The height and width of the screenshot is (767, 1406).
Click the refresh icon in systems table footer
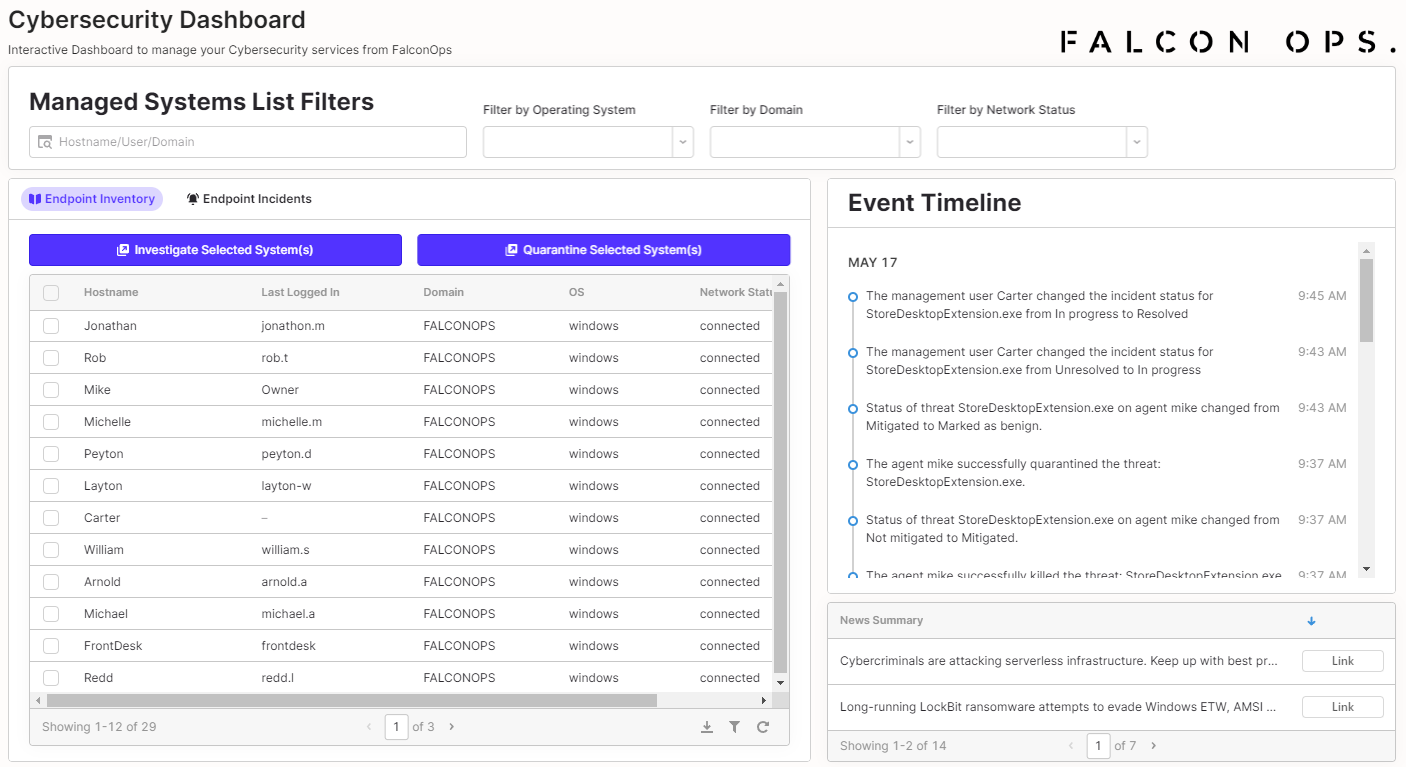point(763,727)
